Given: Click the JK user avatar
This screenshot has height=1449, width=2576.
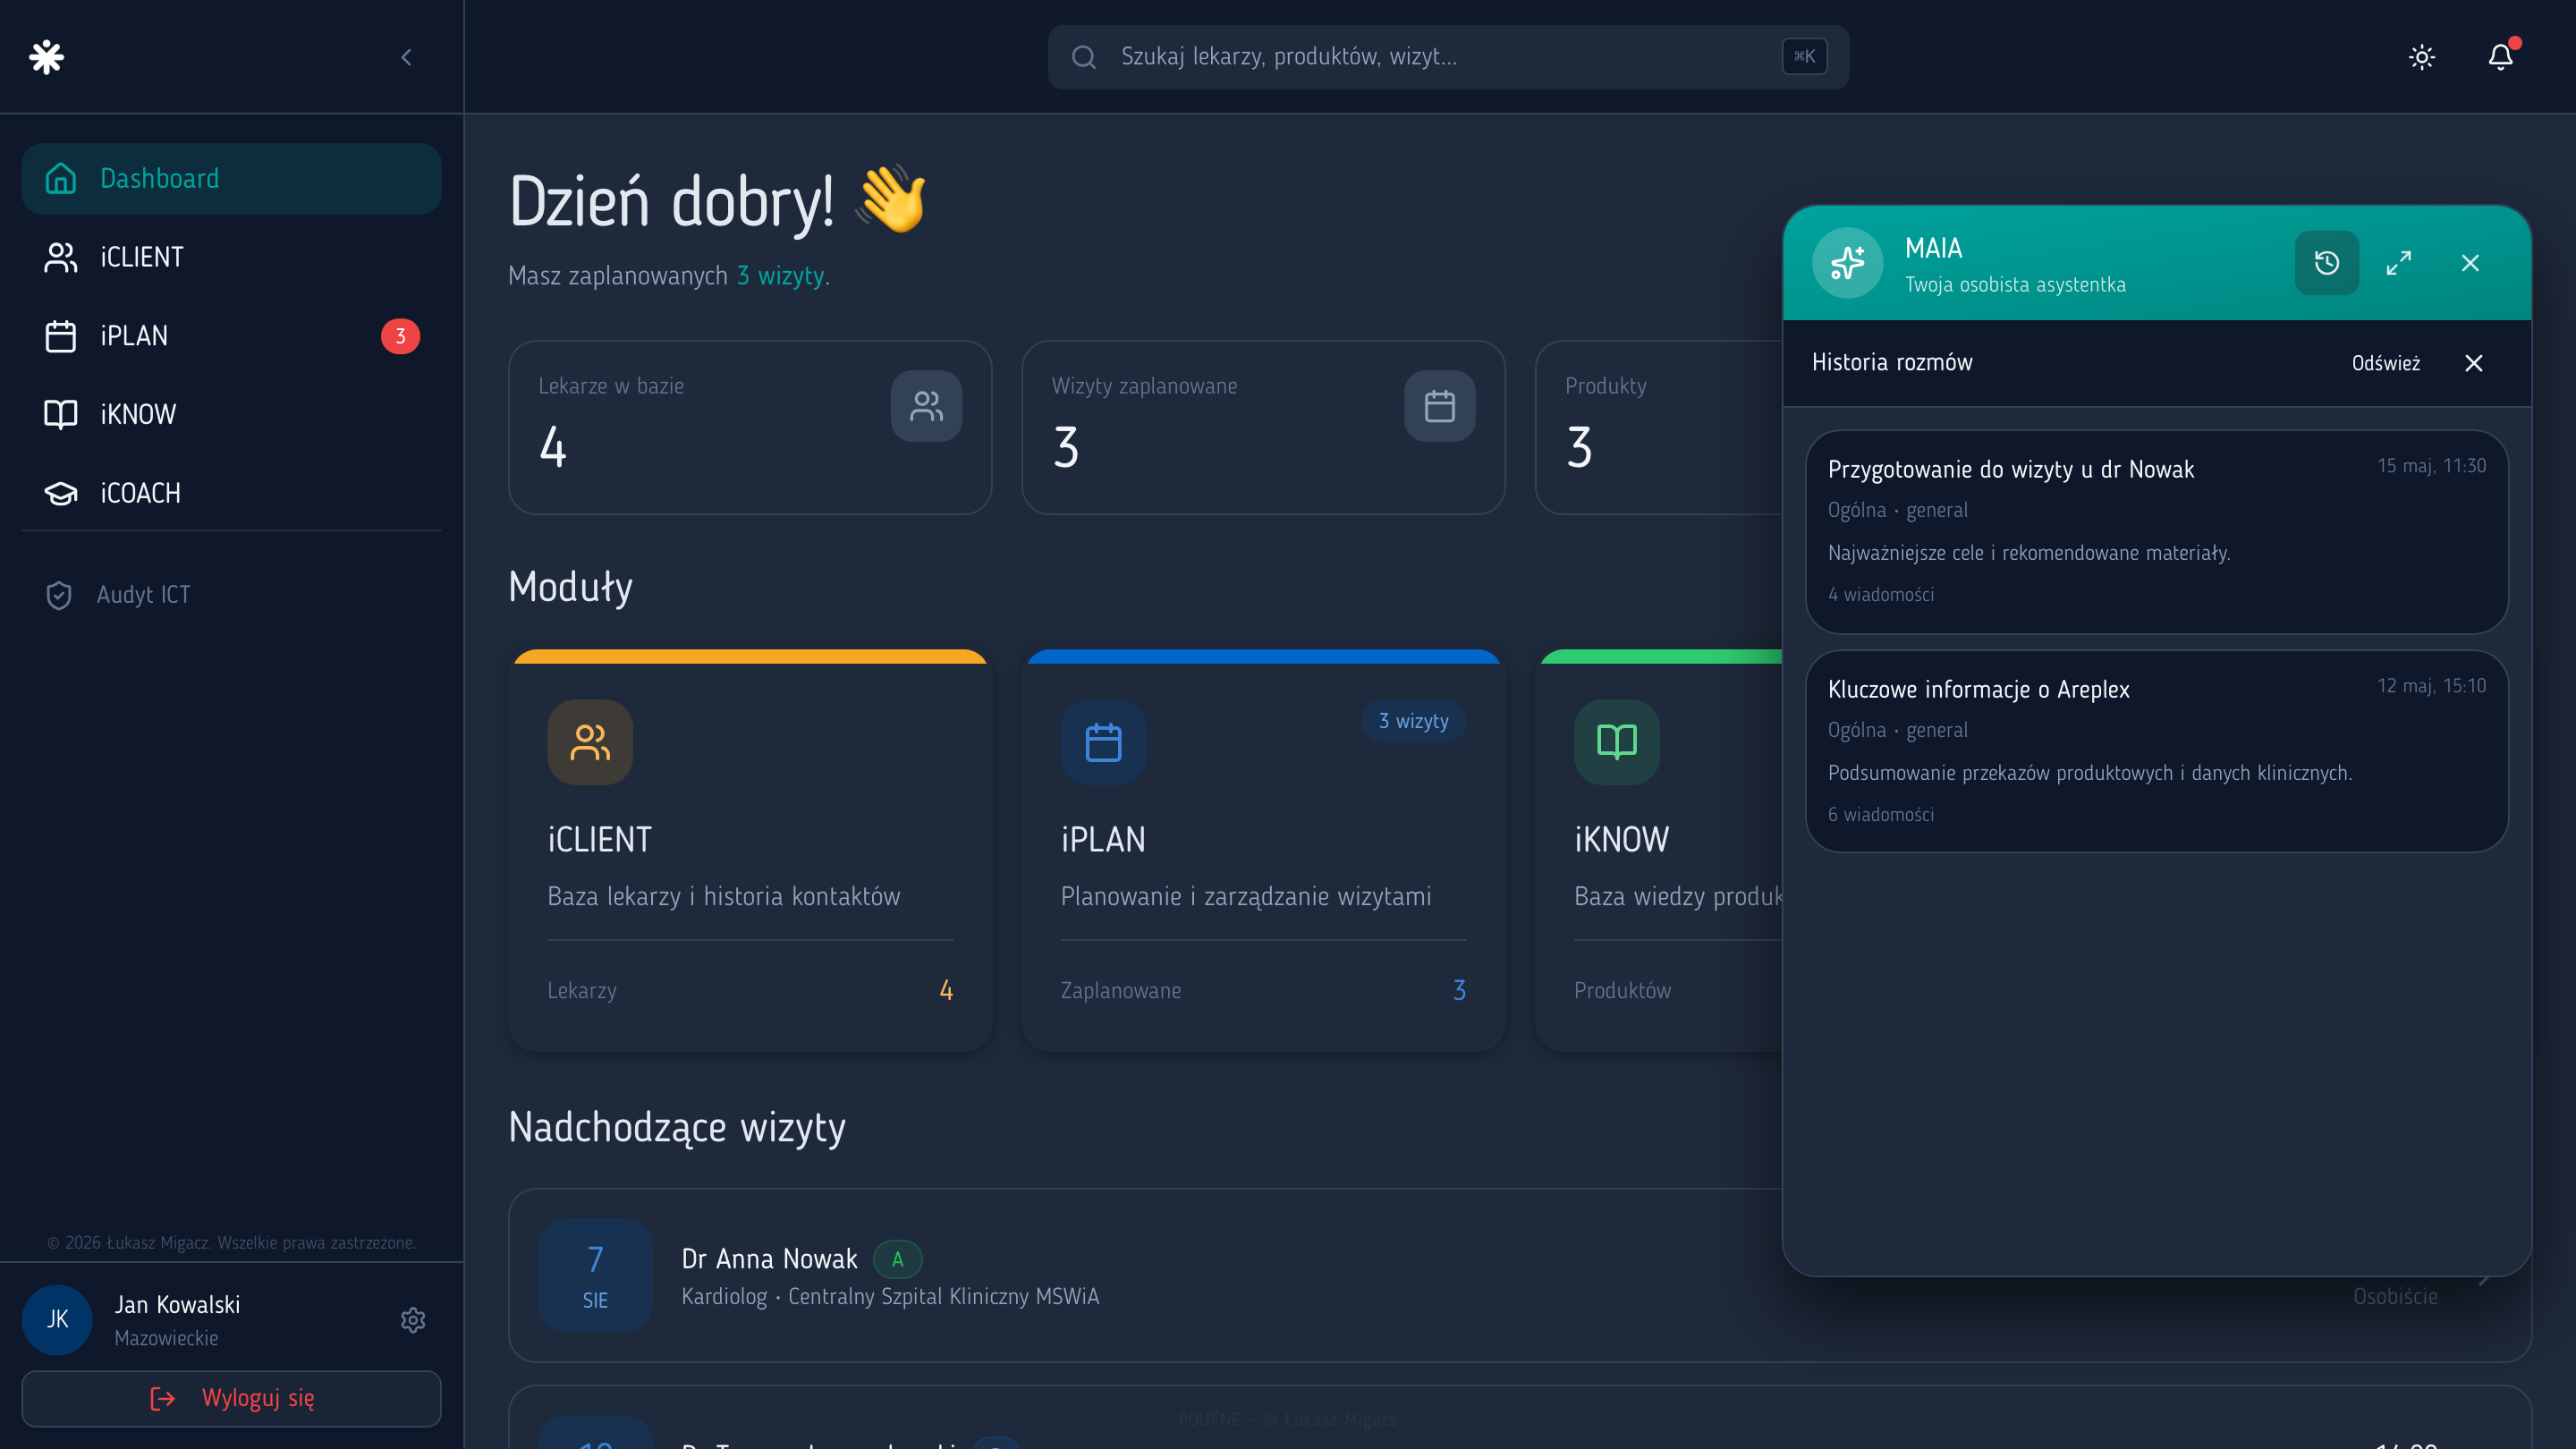Looking at the screenshot, I should (57, 1320).
